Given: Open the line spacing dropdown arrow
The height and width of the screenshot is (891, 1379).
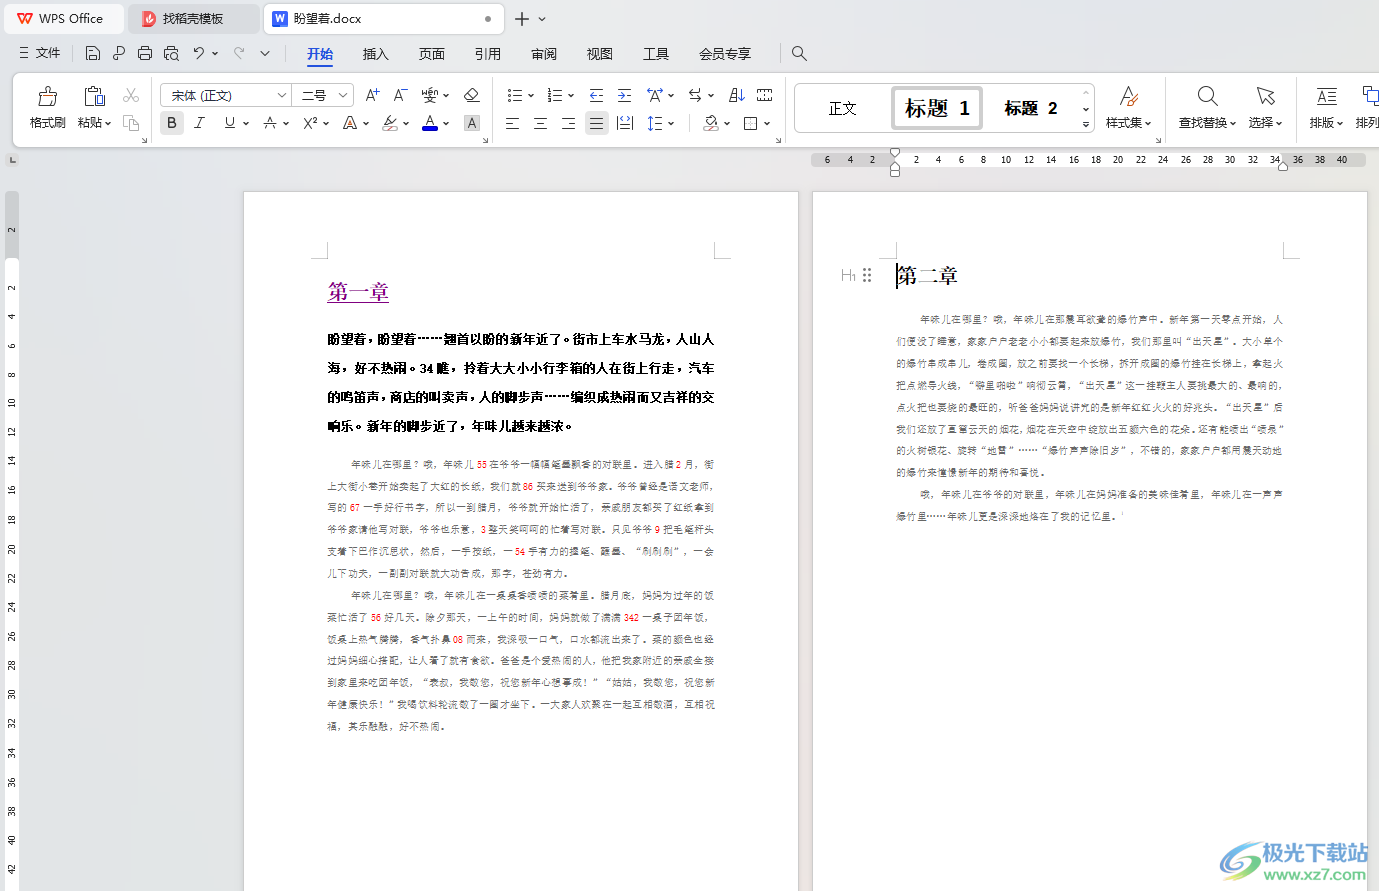Looking at the screenshot, I should (671, 124).
